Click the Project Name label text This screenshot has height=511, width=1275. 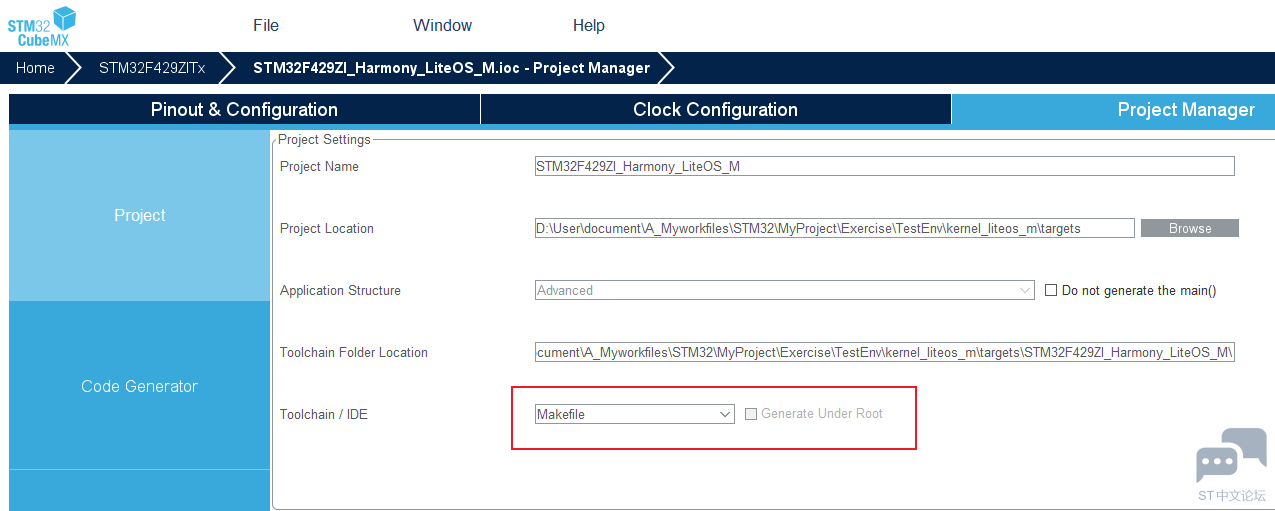tap(319, 166)
